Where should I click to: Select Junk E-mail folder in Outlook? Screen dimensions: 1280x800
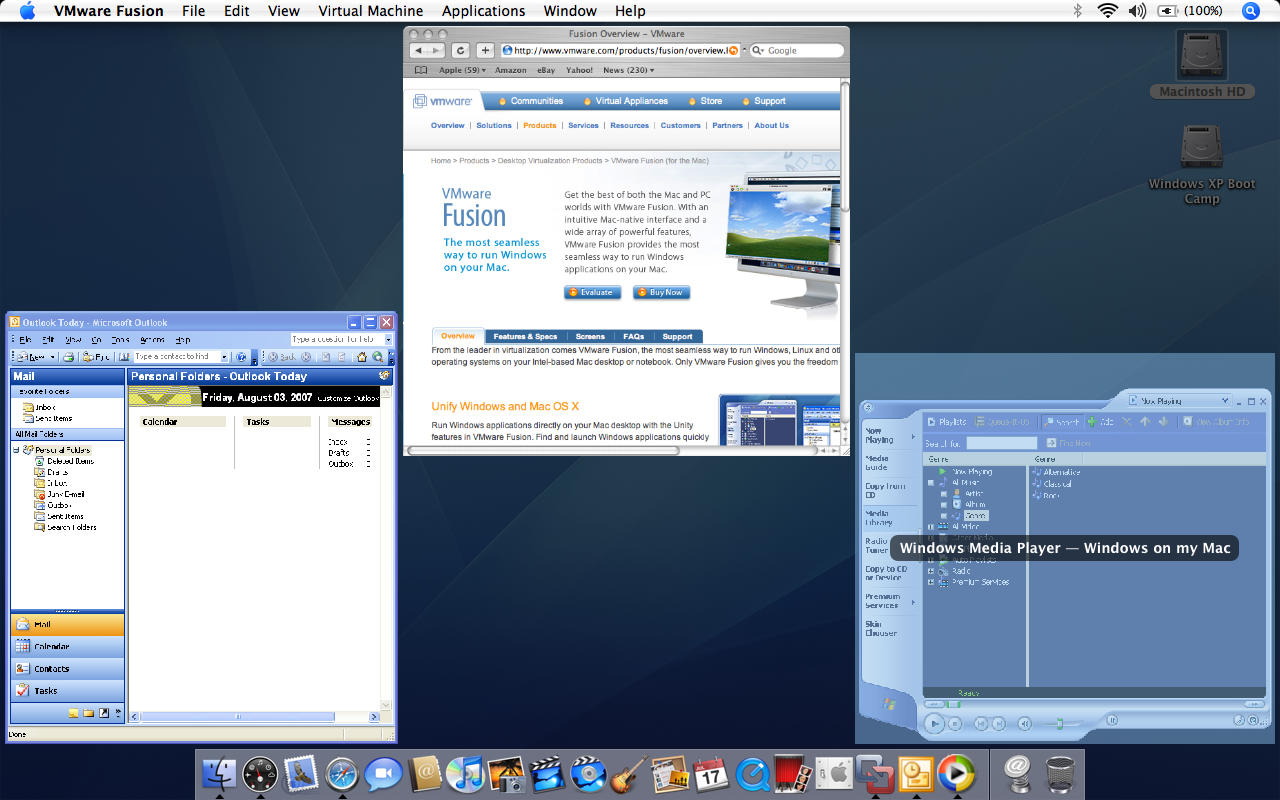pyautogui.click(x=58, y=494)
